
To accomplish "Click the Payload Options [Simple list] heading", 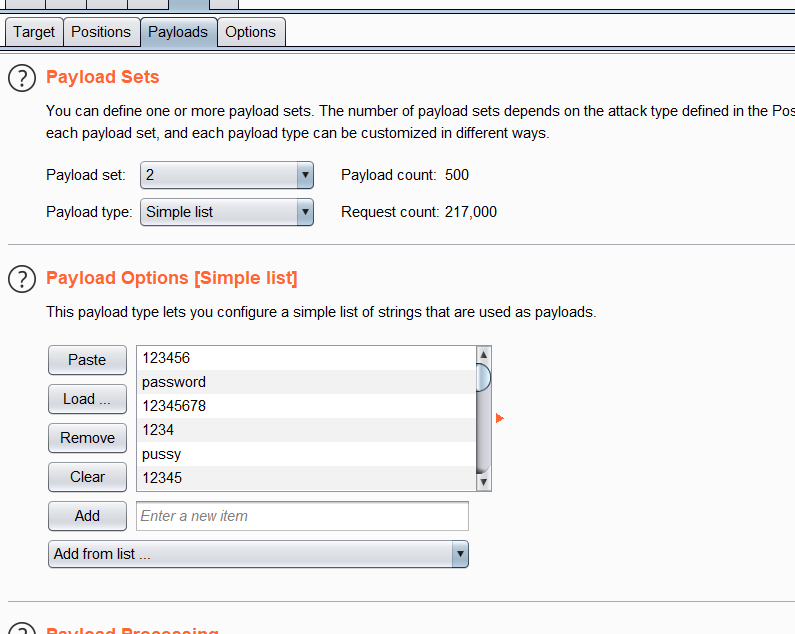I will coord(171,278).
